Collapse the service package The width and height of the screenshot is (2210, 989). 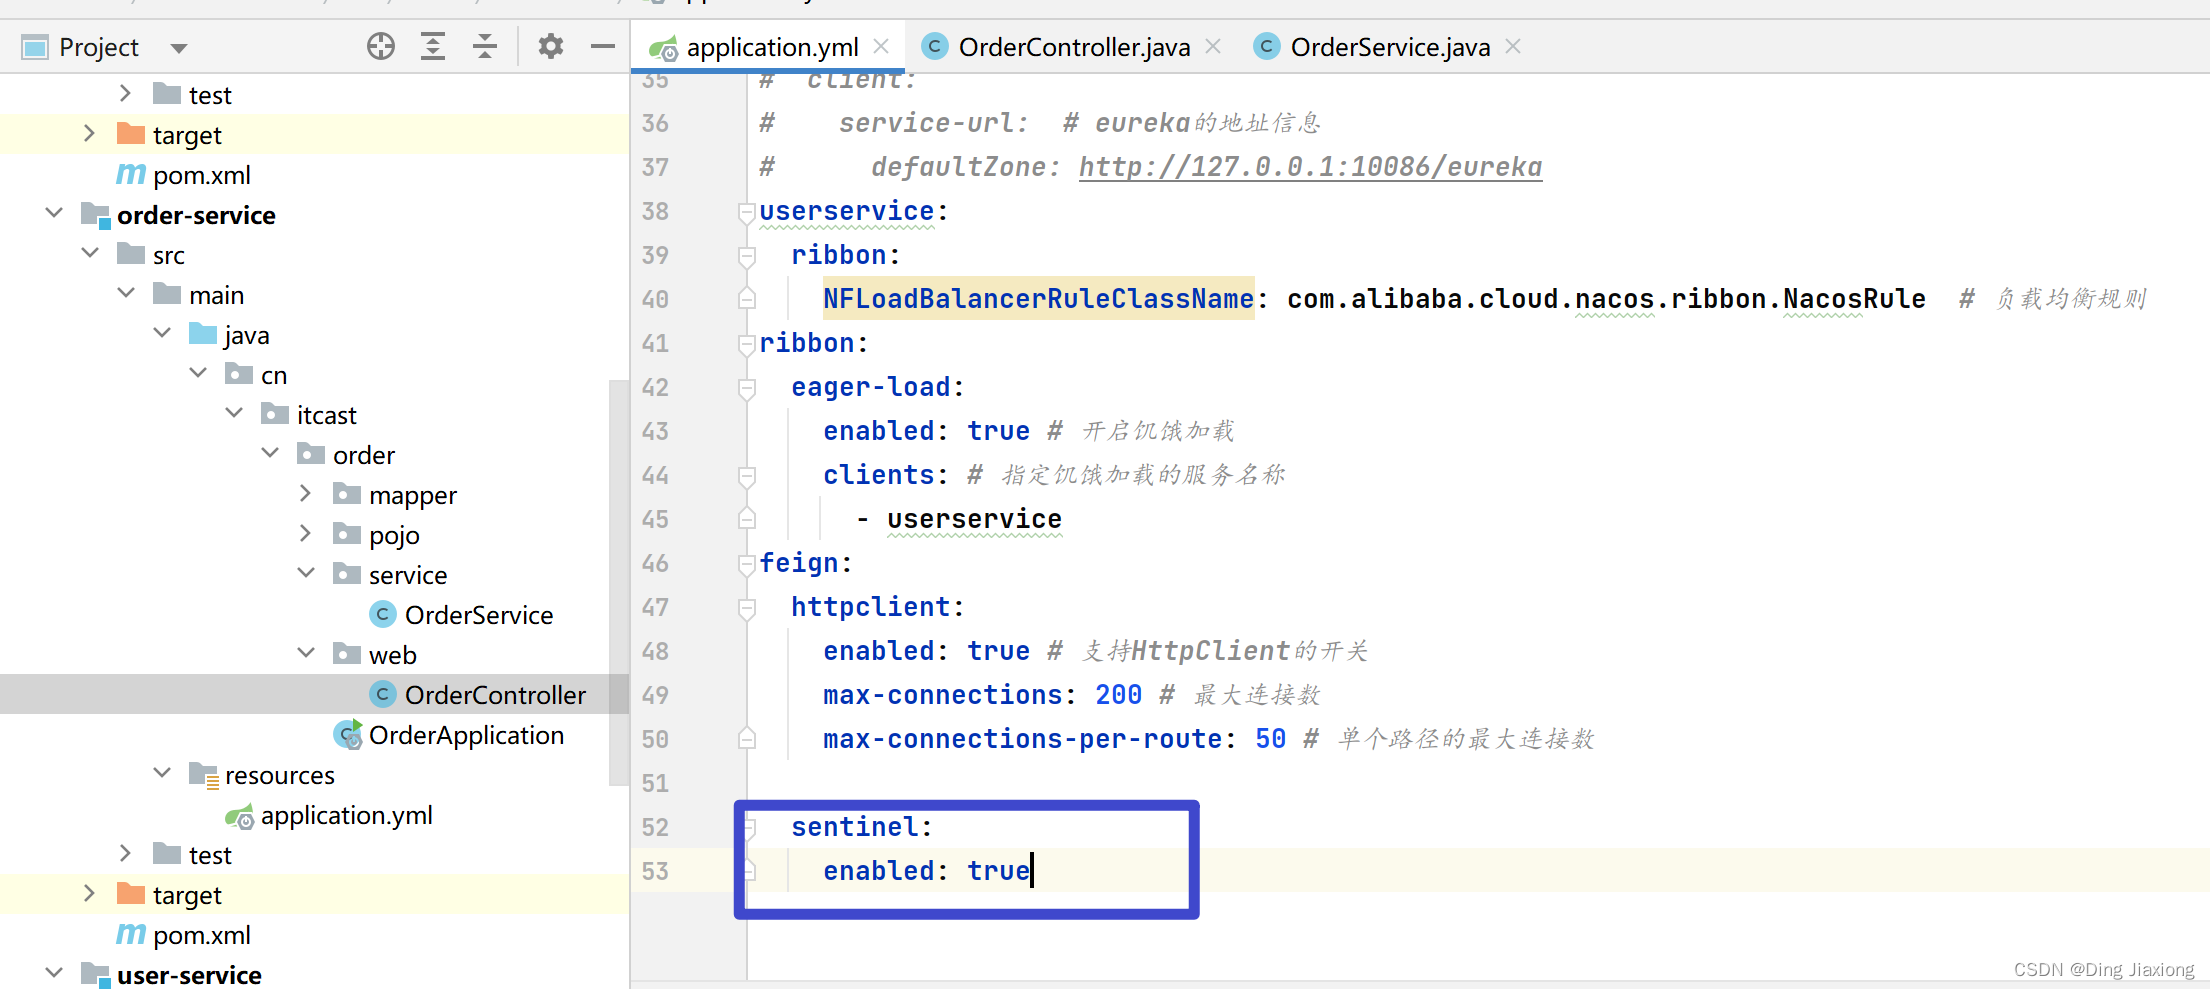306,573
